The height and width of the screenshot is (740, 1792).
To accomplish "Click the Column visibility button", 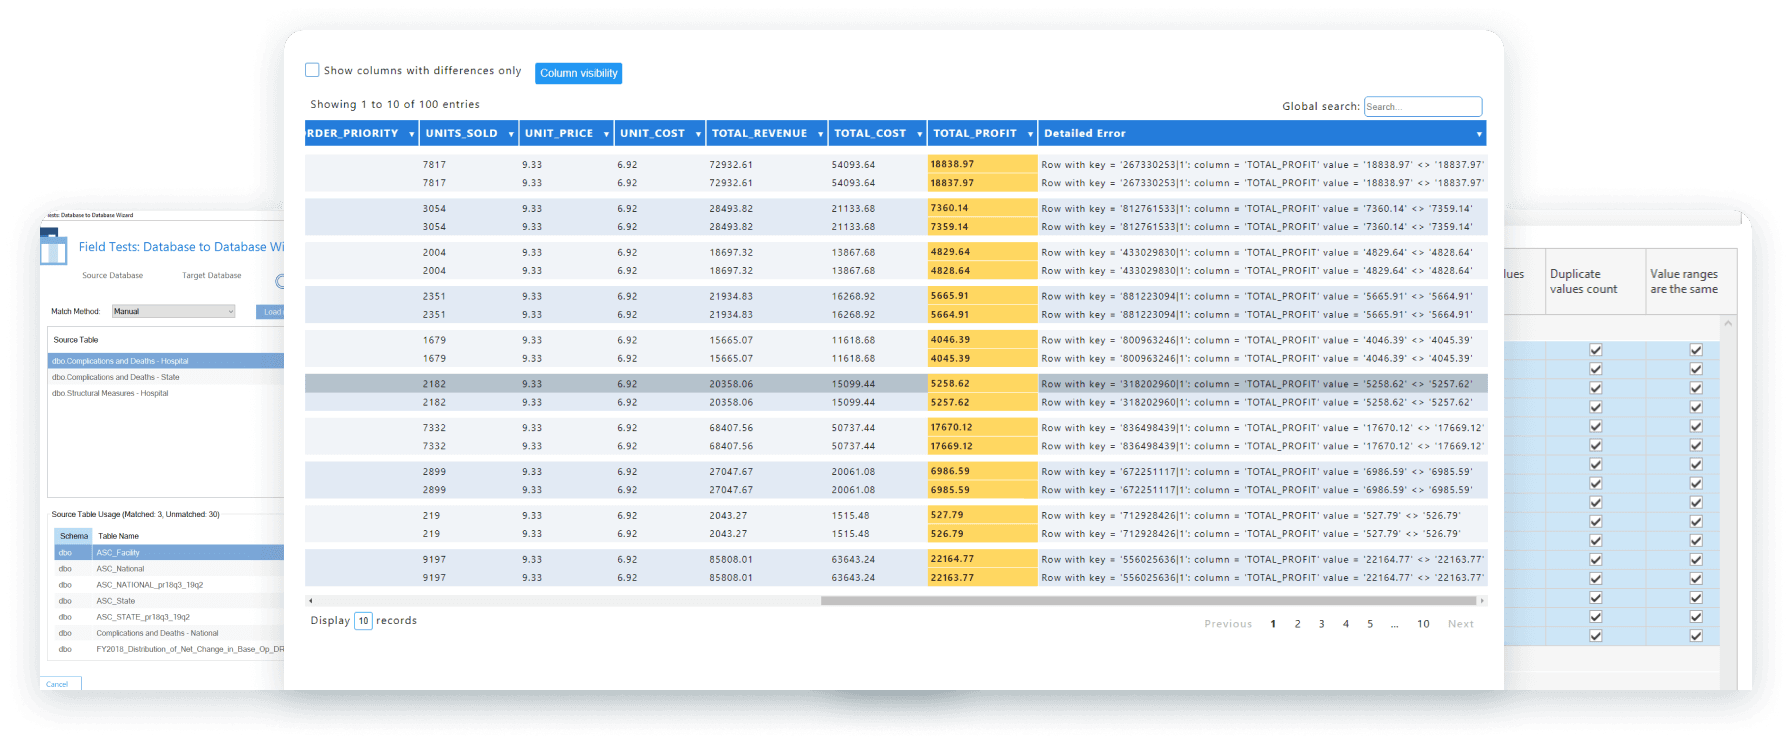I will click(x=578, y=73).
